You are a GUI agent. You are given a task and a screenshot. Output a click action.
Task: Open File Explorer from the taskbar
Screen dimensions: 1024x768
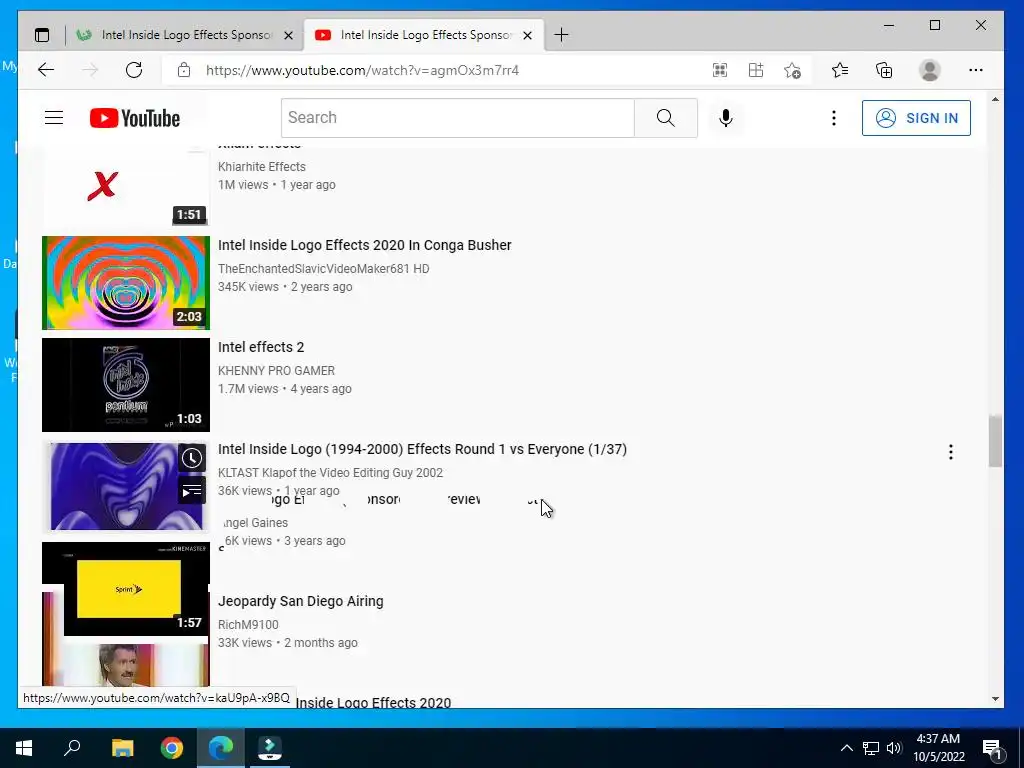click(122, 748)
